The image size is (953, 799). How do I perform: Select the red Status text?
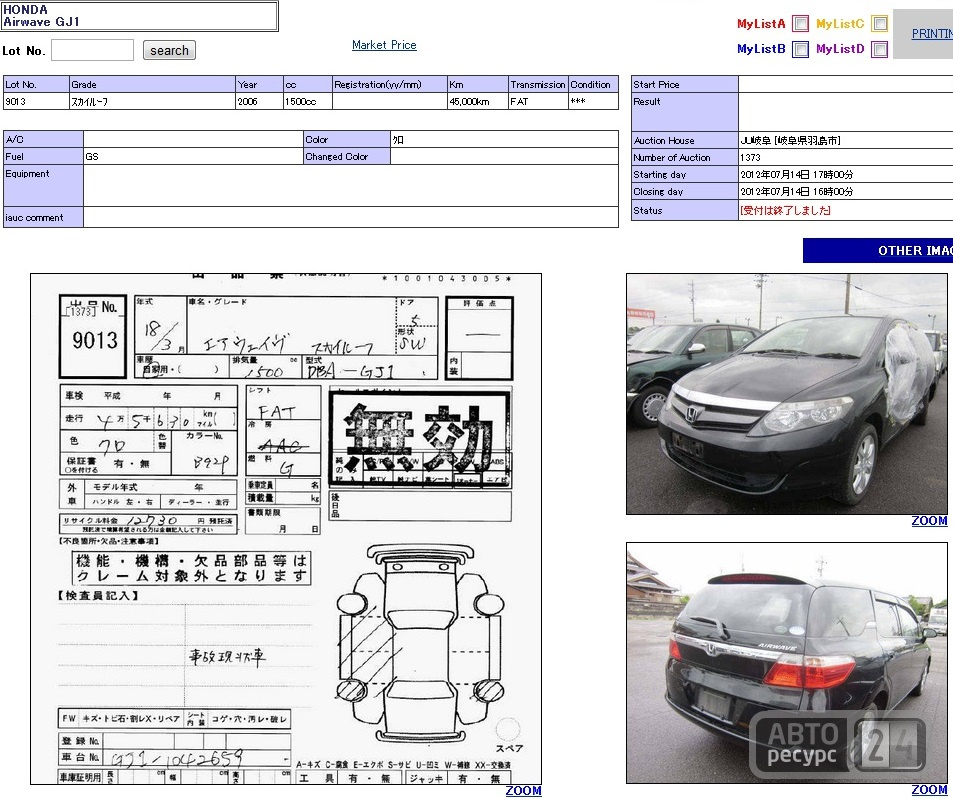785,210
